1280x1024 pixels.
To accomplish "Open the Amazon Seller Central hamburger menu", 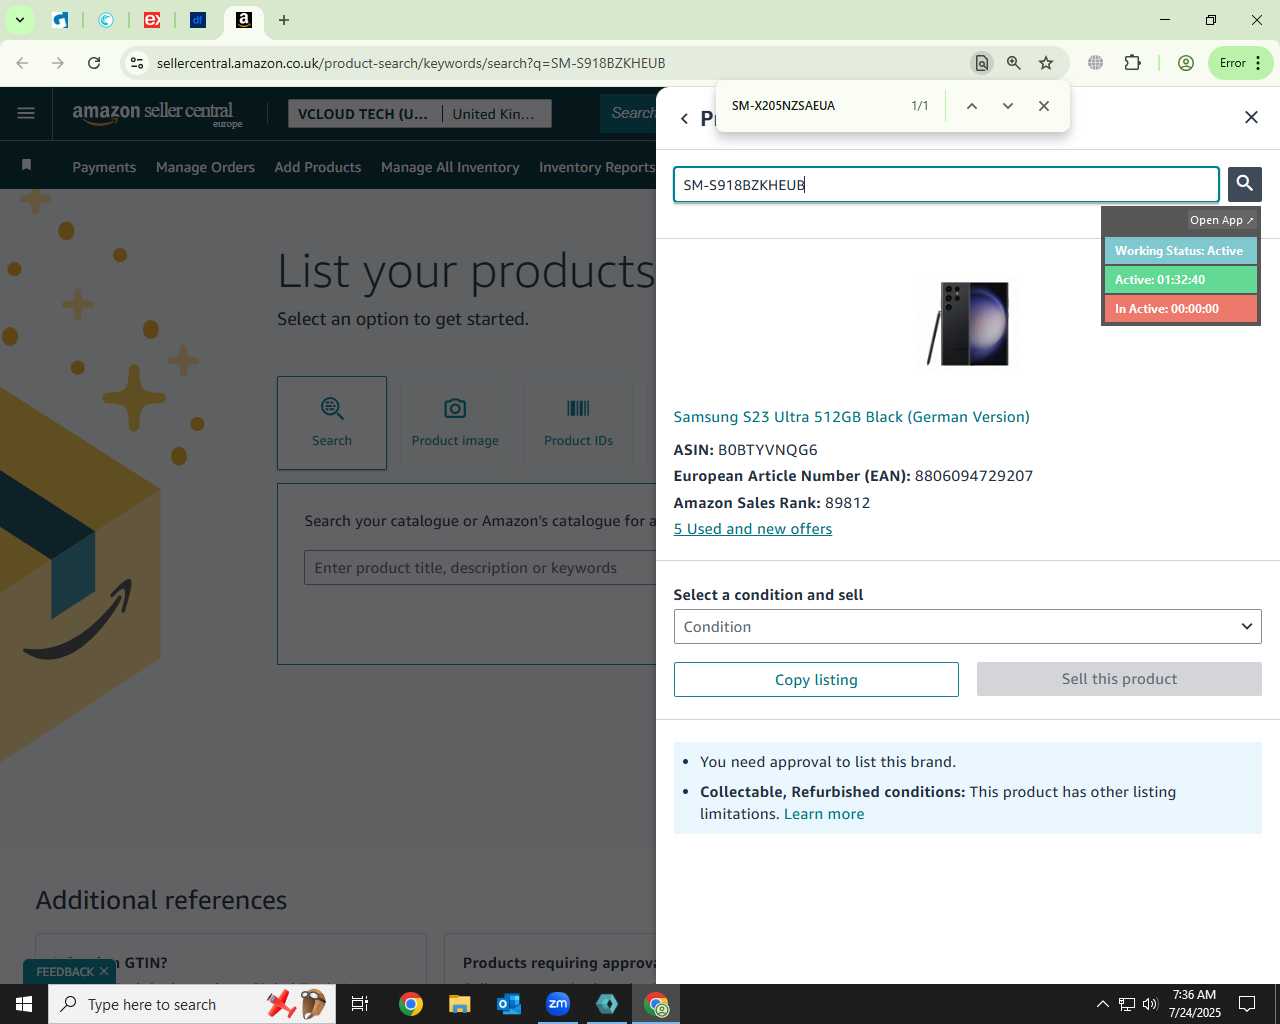I will click(x=26, y=113).
